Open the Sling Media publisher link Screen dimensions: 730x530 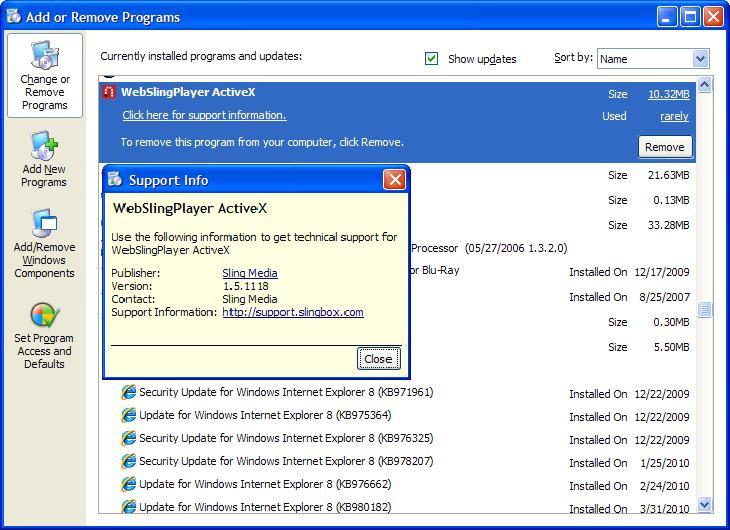coord(250,273)
